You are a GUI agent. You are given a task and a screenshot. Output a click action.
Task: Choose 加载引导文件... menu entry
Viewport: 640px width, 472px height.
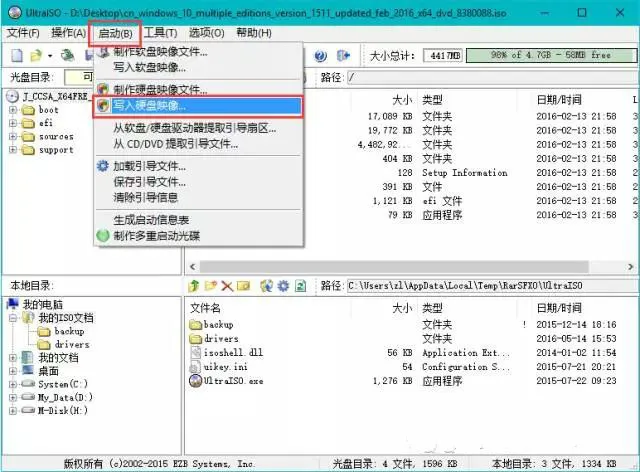(x=199, y=166)
